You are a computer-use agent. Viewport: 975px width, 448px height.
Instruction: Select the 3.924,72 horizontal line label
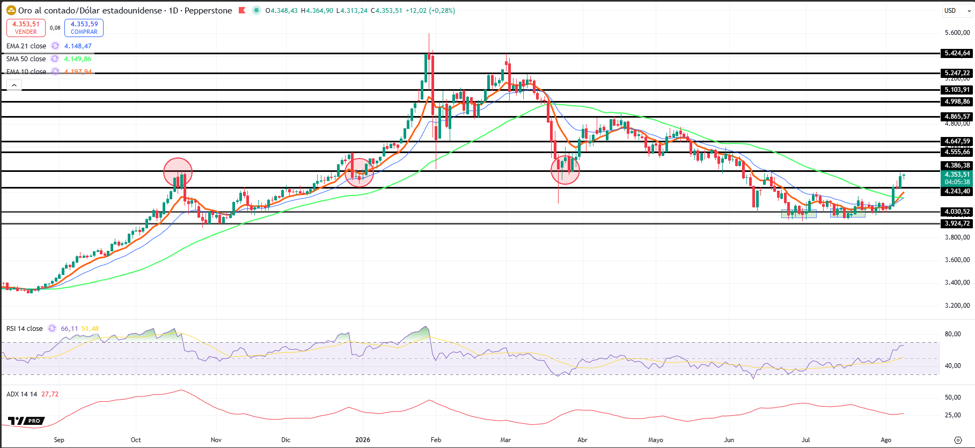click(956, 223)
